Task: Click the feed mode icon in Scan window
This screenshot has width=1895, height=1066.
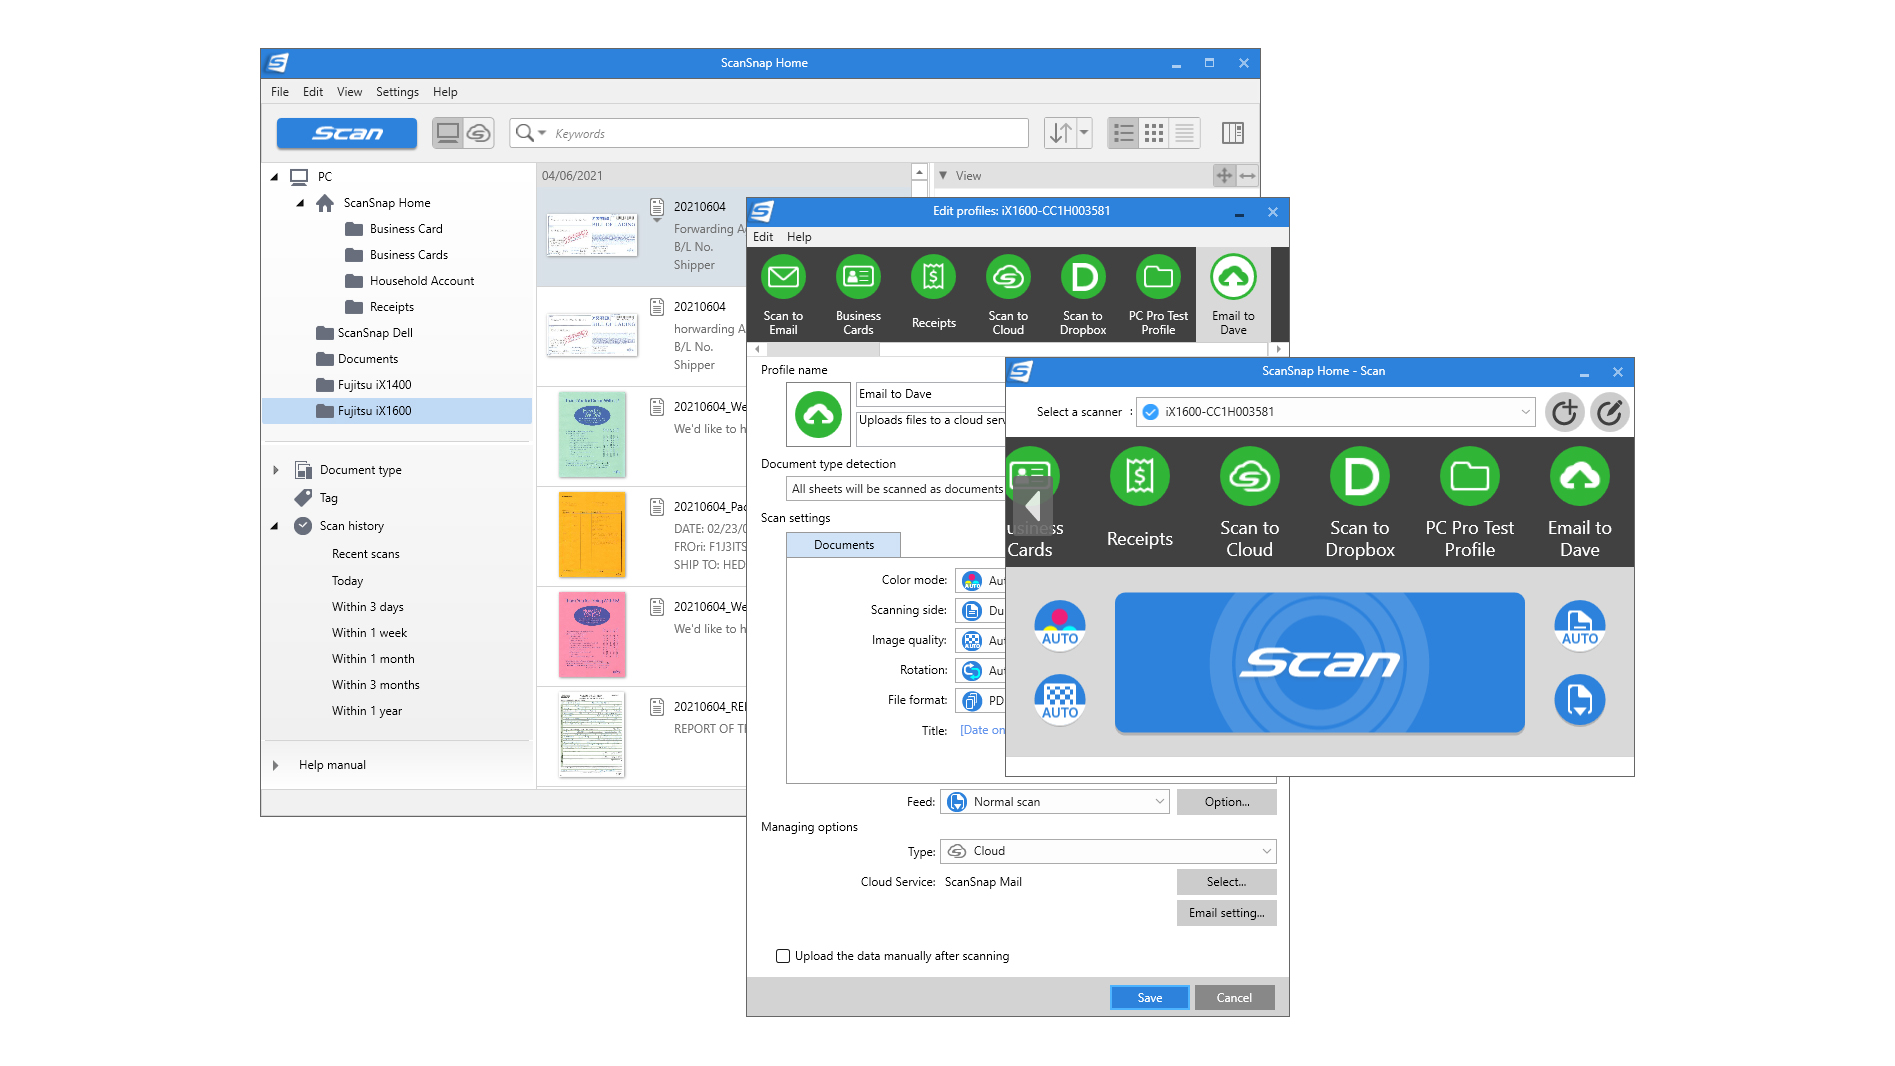Action: pos(1580,700)
